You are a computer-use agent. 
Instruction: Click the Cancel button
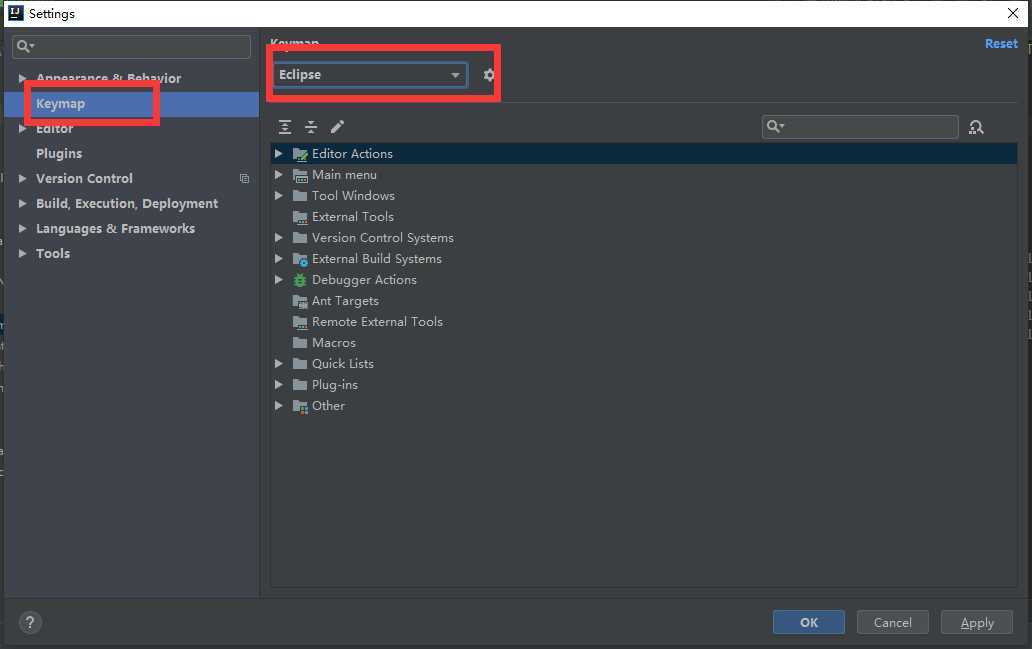coord(892,622)
